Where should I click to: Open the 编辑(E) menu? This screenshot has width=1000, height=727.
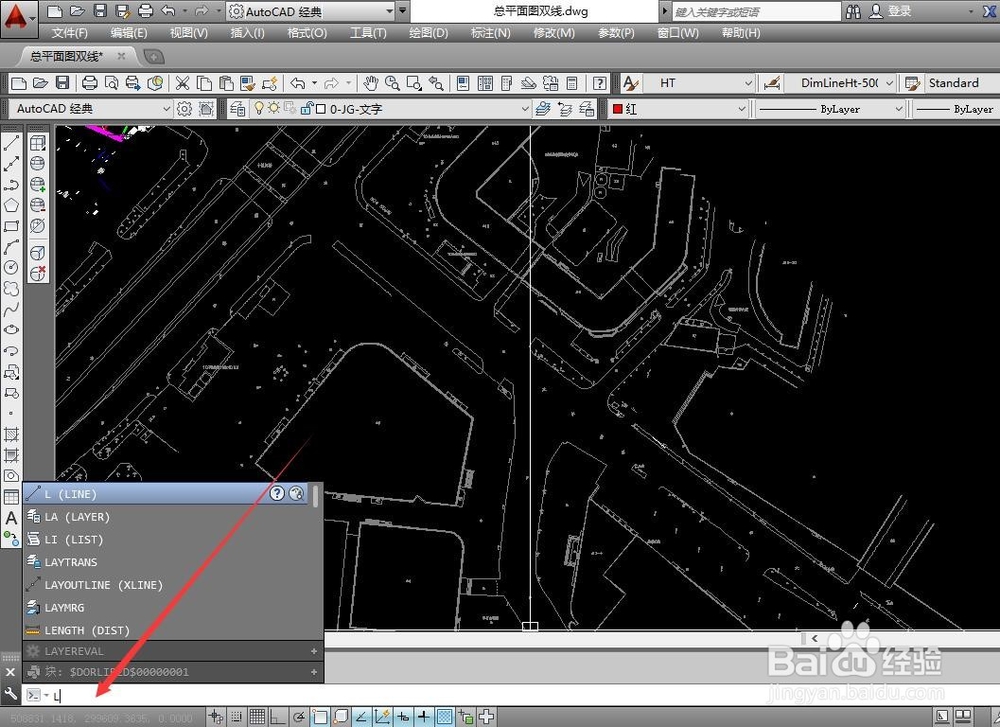(129, 33)
